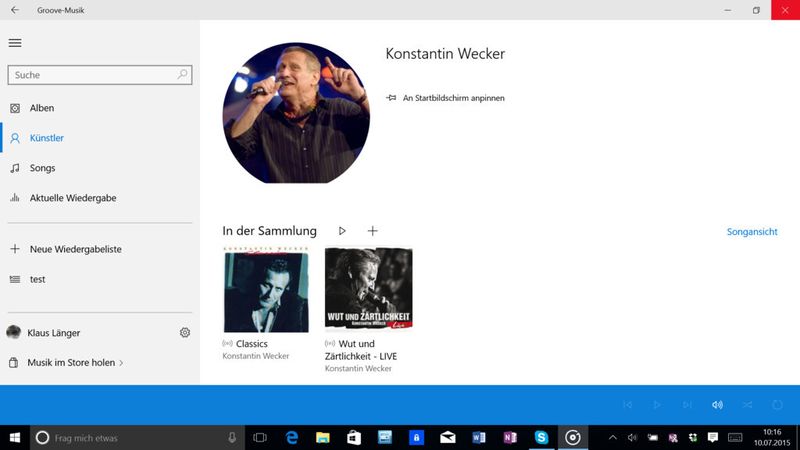Open the Songs section
800x450 pixels.
[42, 168]
